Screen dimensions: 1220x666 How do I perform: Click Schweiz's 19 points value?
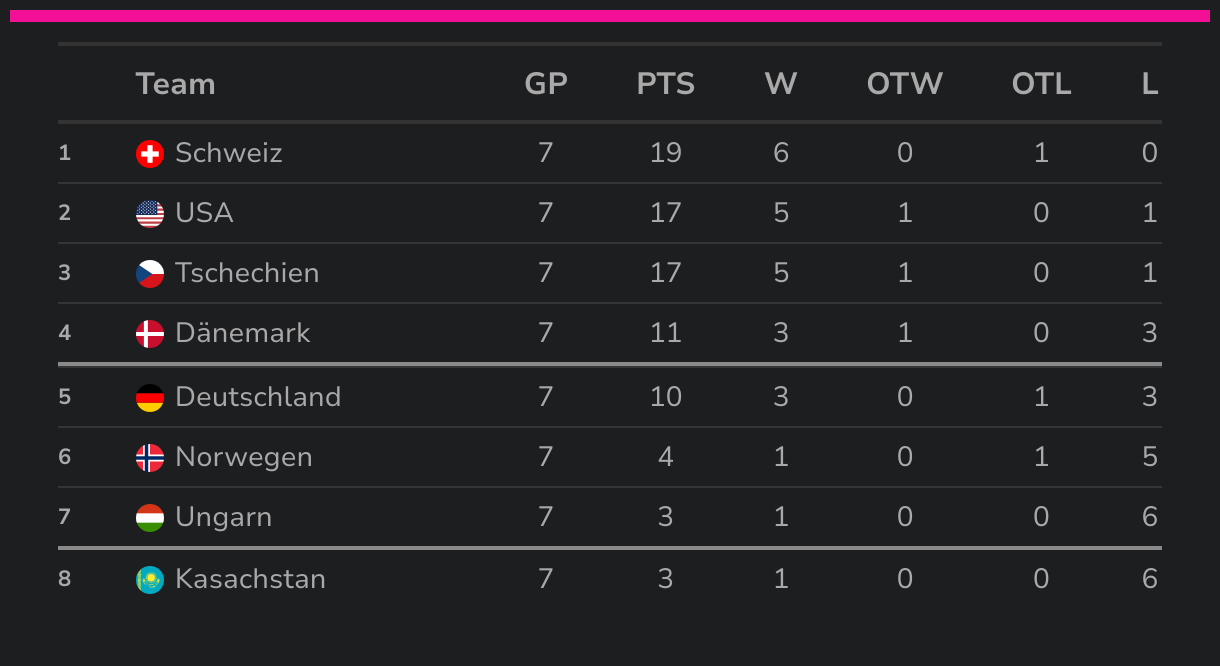(665, 153)
